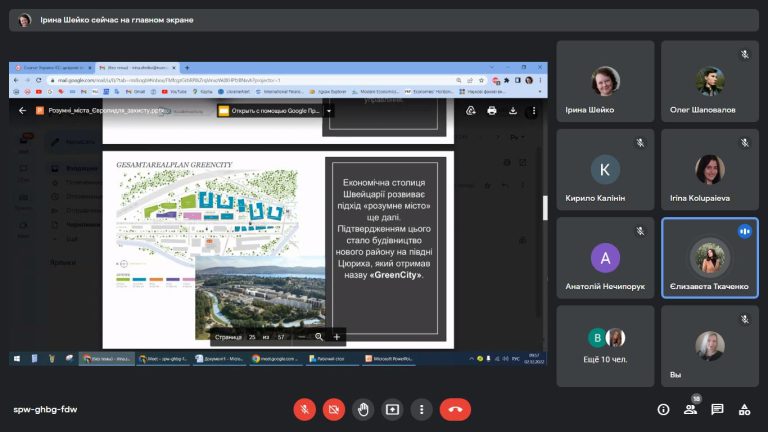Select Ірина Шейко's participant tile
This screenshot has width=768, height=432.
tap(605, 81)
